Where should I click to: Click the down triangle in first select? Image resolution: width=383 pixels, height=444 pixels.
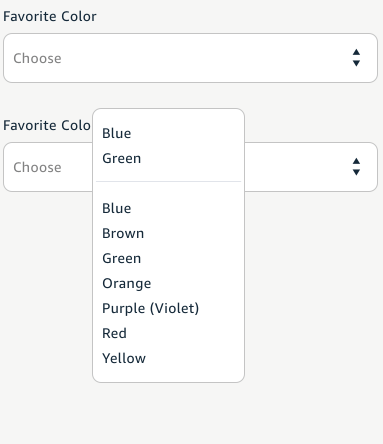[356, 63]
